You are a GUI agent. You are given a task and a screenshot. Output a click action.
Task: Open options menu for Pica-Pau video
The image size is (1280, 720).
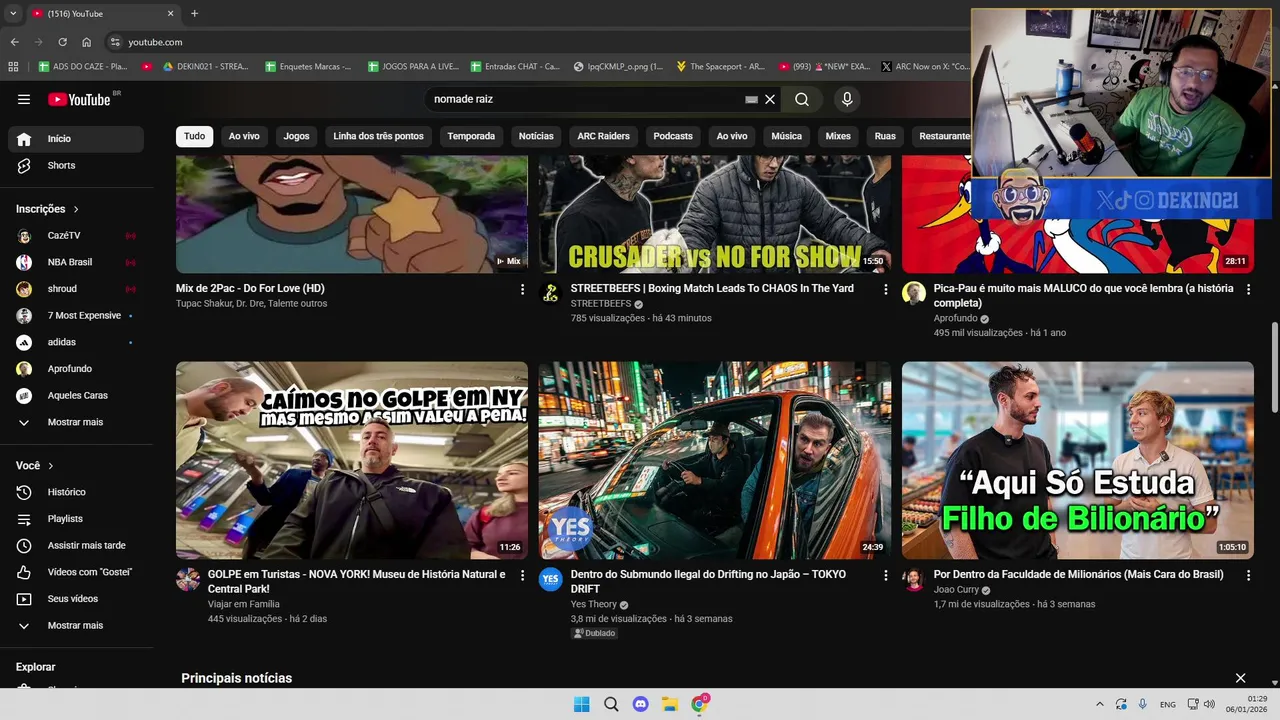1248,289
